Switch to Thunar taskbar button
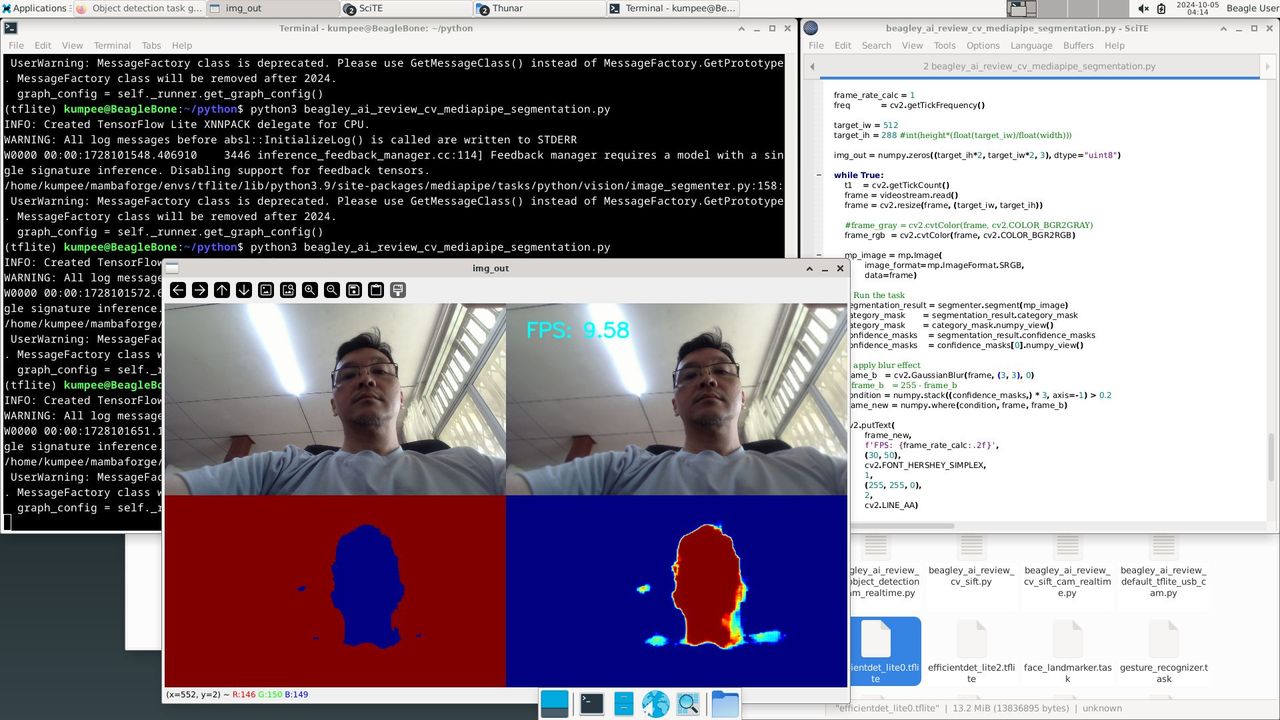This screenshot has height=720, width=1280. coord(539,8)
